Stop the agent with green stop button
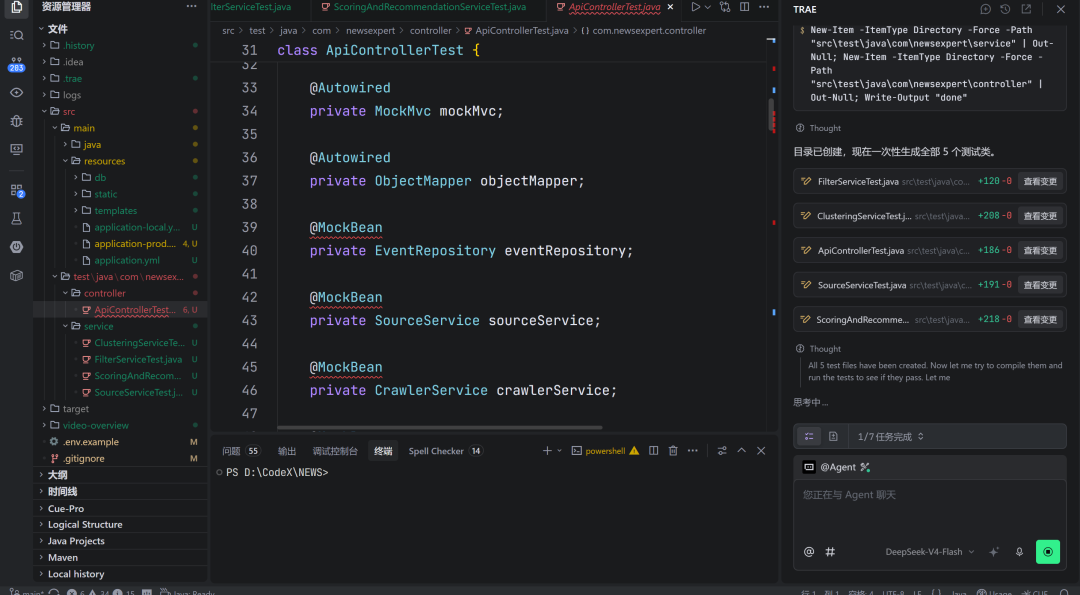The height and width of the screenshot is (595, 1080). click(x=1048, y=552)
